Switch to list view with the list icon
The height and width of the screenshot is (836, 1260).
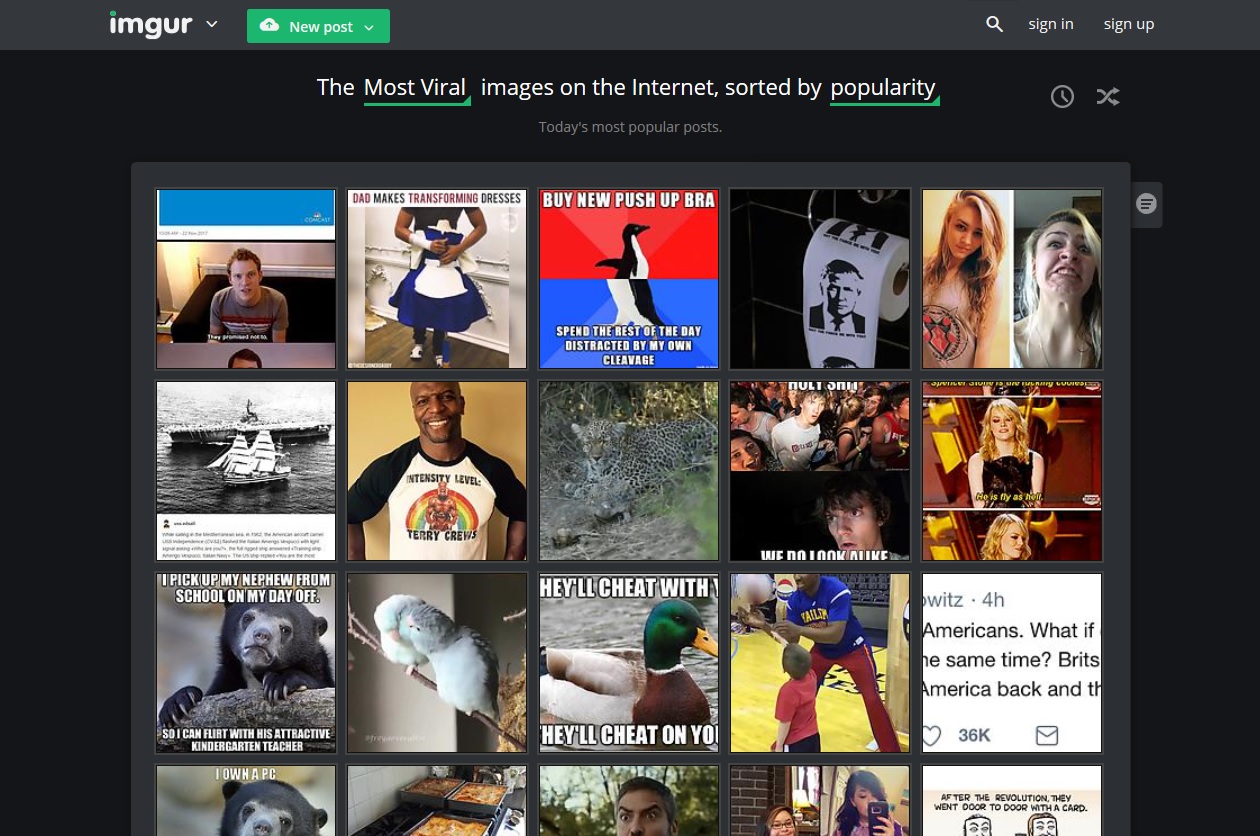point(1146,203)
